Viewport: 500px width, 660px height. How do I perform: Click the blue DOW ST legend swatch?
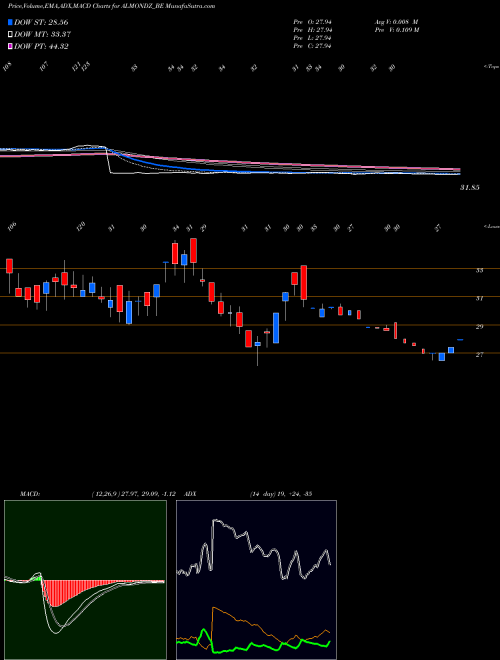(x=10, y=22)
